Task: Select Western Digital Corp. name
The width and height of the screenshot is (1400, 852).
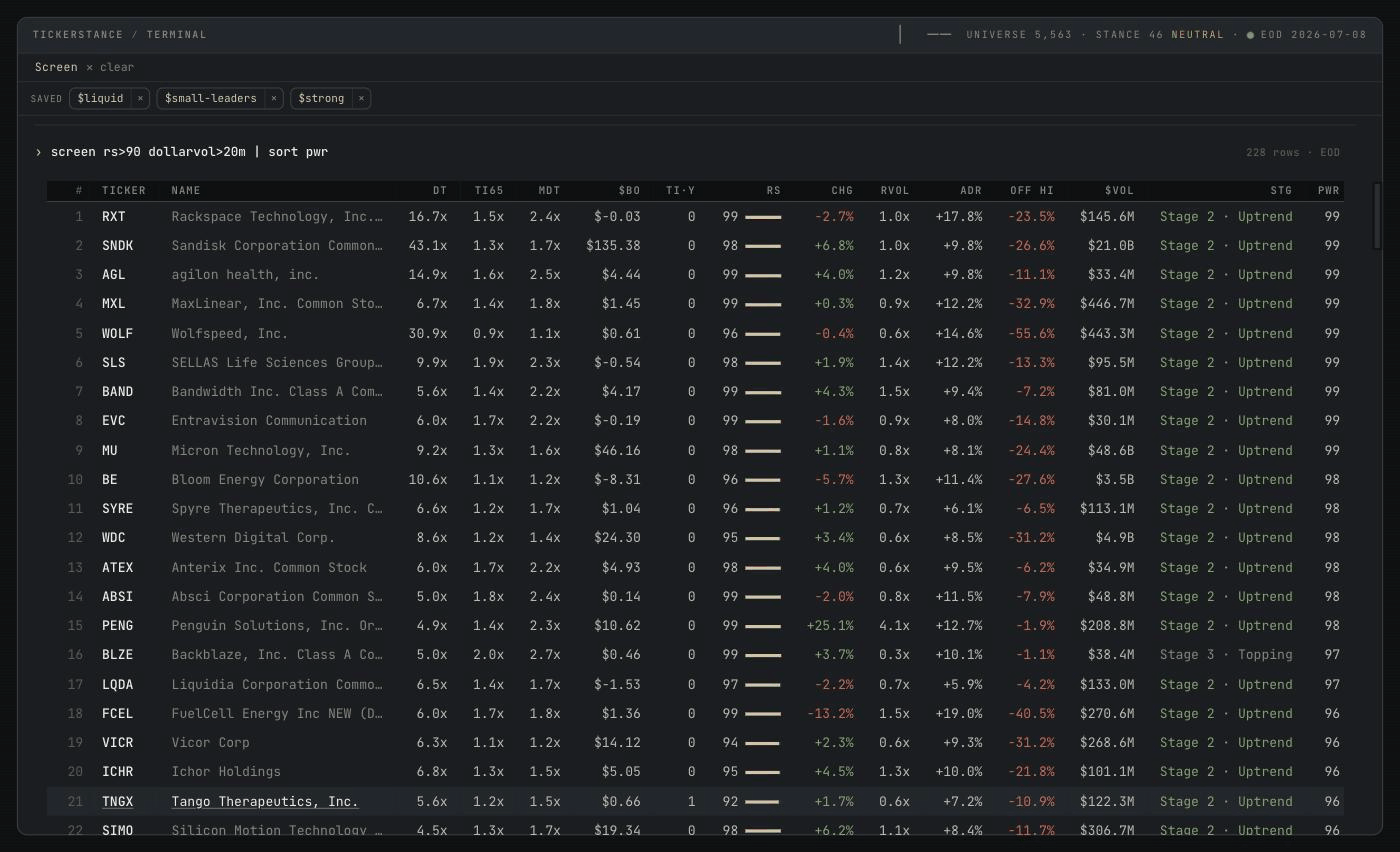Action: coord(253,538)
